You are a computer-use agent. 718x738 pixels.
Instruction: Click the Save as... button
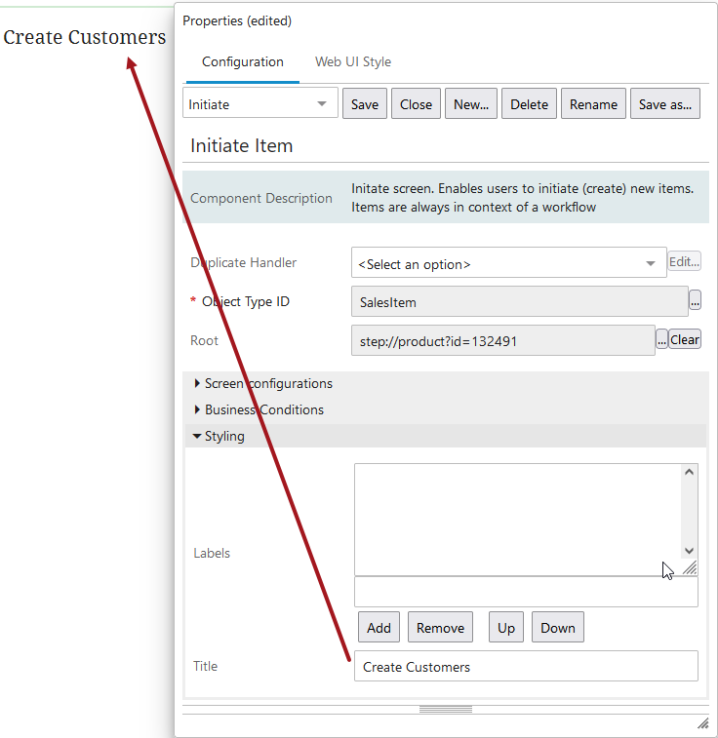coord(665,104)
